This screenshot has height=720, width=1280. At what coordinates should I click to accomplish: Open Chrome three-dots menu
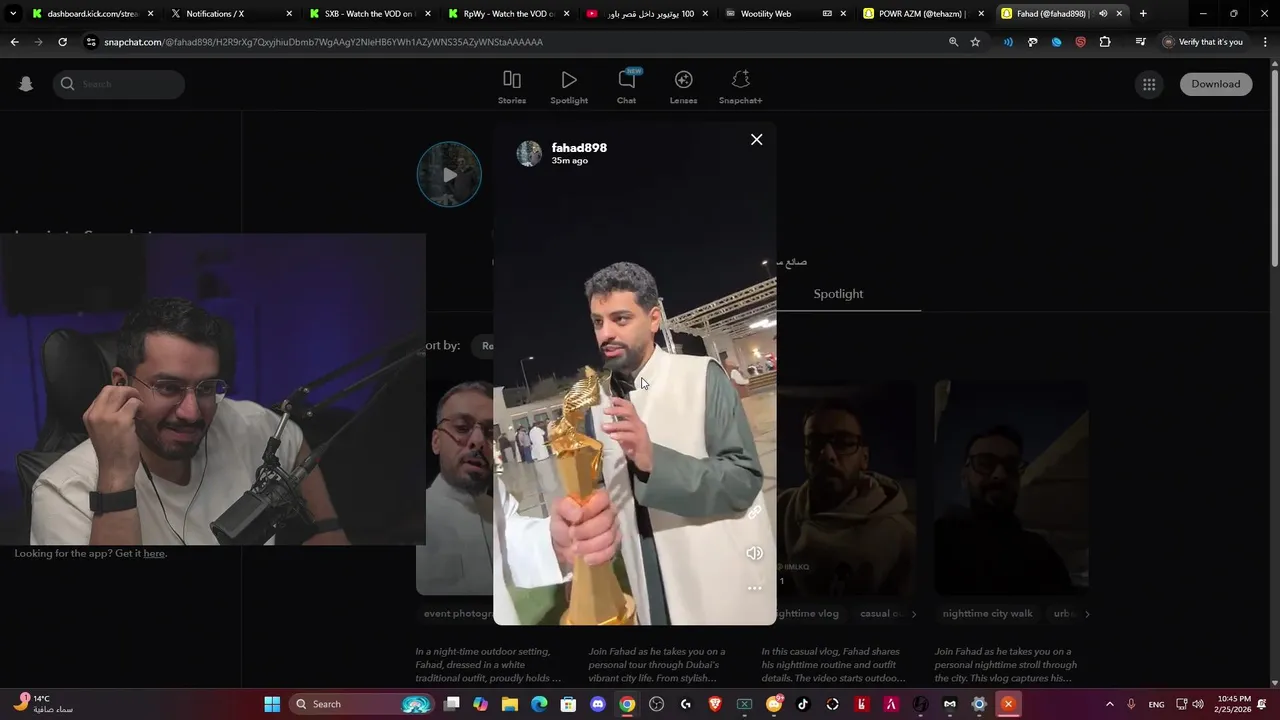click(1265, 42)
